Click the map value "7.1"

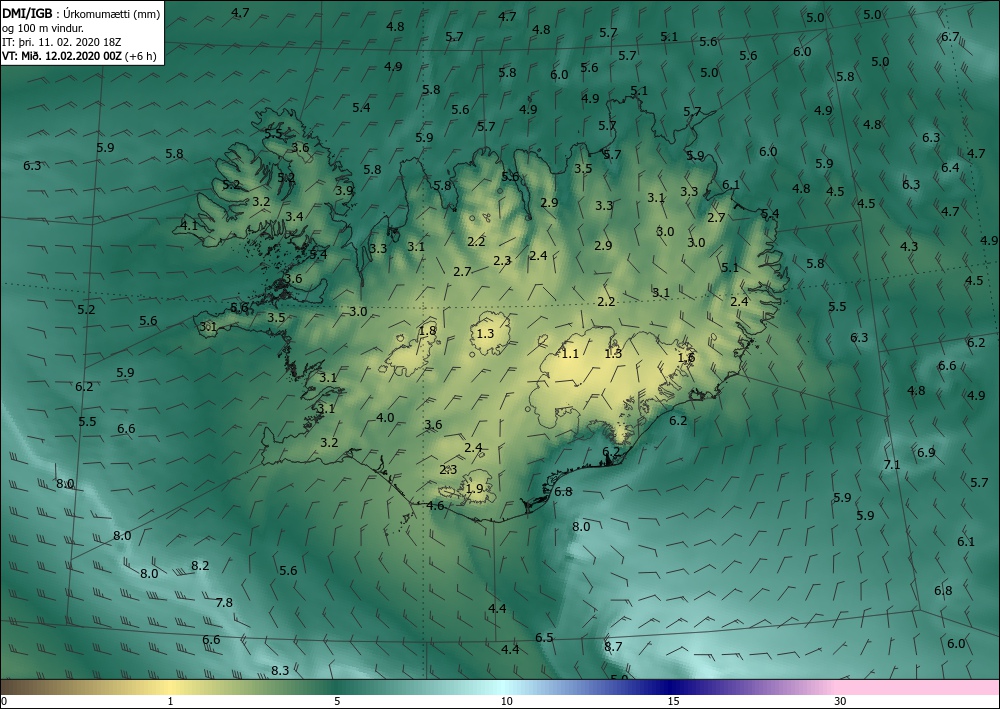(892, 465)
